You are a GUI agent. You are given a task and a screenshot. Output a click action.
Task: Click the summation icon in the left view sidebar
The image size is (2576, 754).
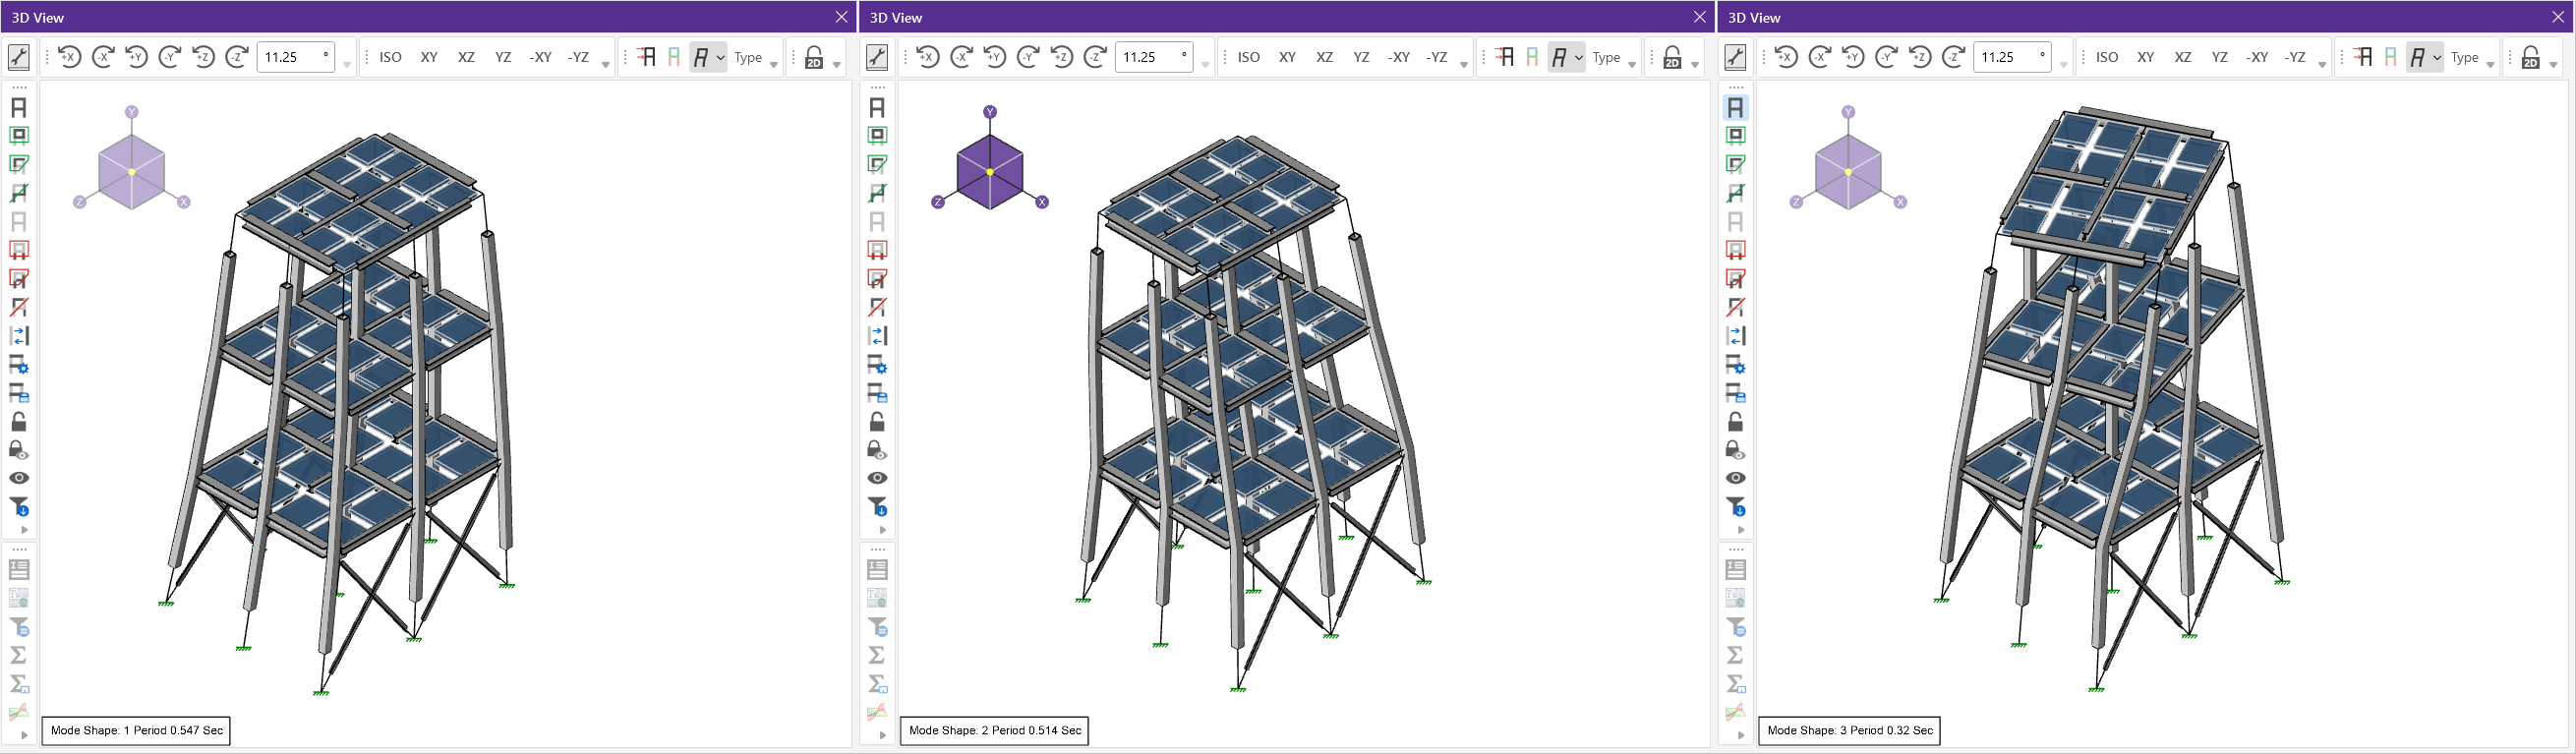coord(19,655)
